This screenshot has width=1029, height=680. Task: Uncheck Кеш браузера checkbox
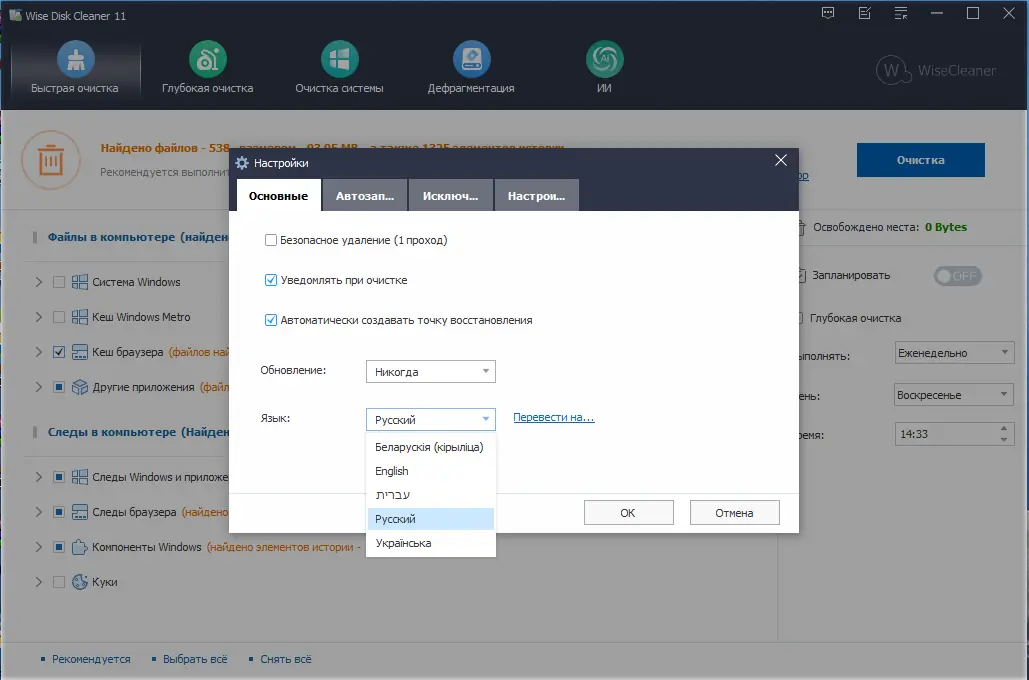click(59, 352)
